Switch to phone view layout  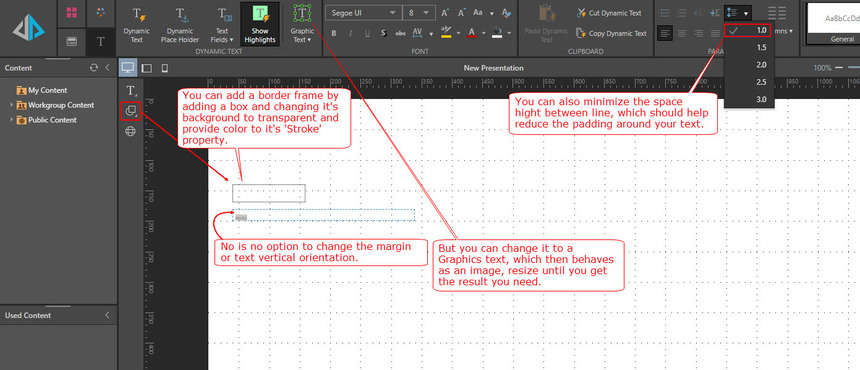tap(164, 68)
